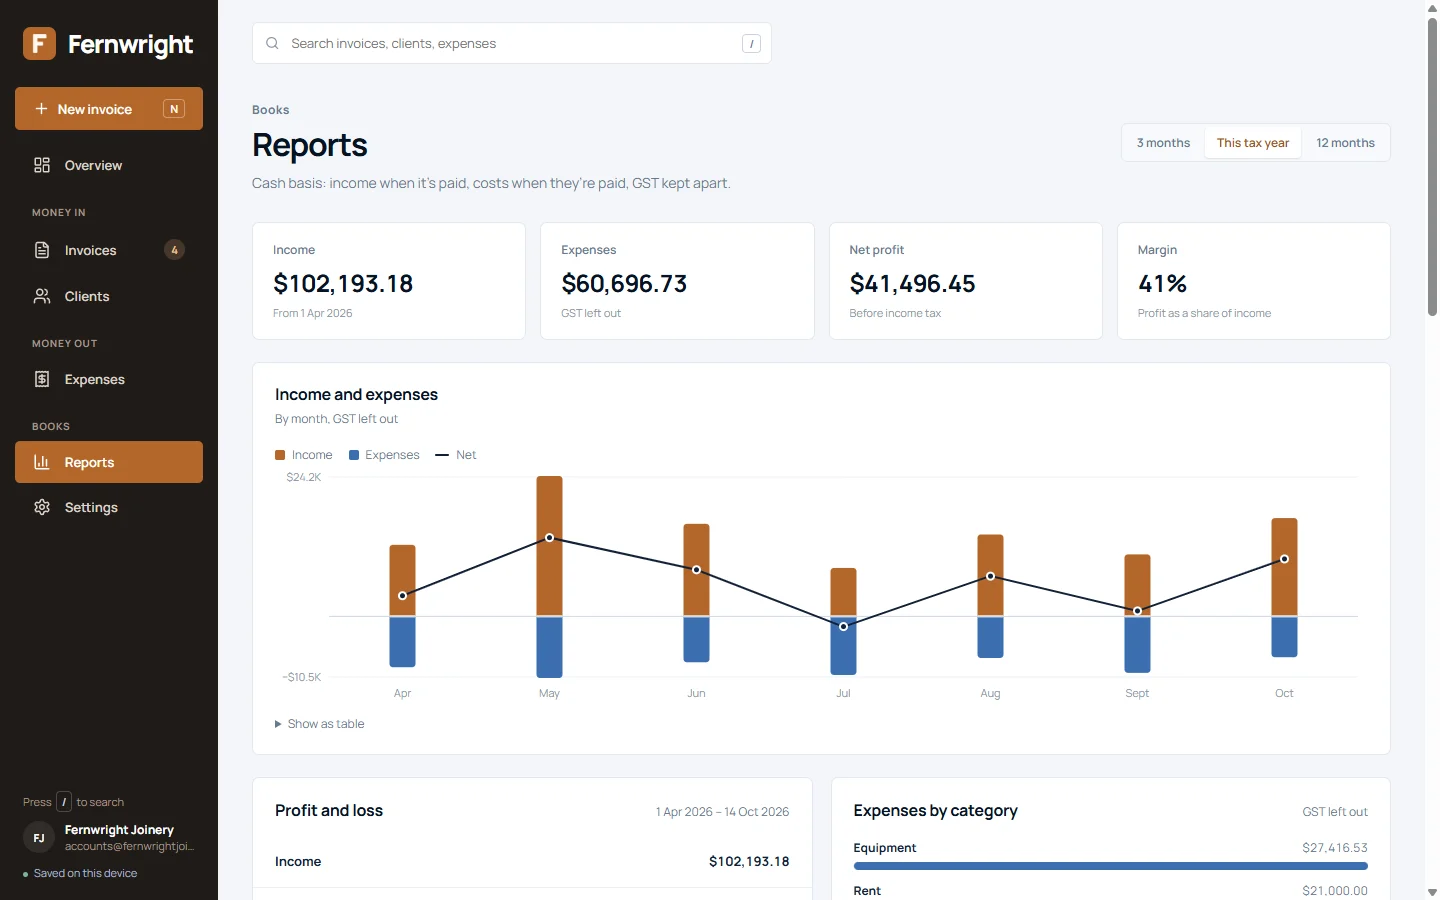1440x900 pixels.
Task: Open Expenses in the sidebar
Action: coord(109,379)
